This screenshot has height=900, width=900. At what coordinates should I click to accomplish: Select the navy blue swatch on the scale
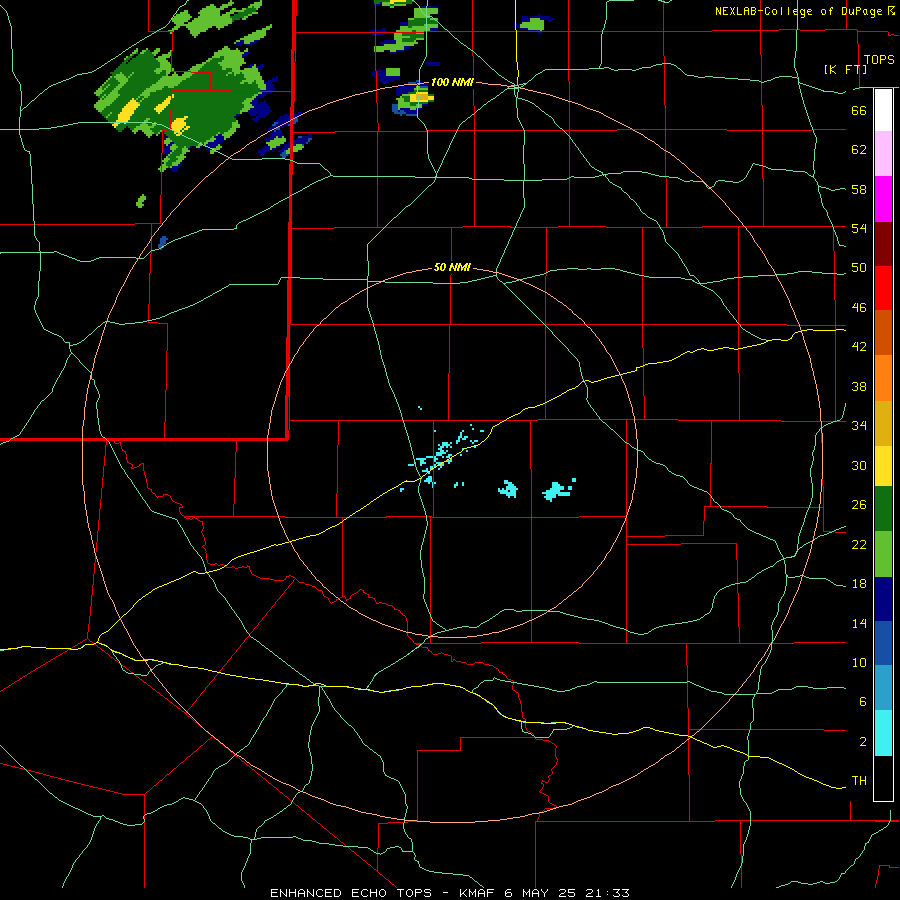coord(883,599)
